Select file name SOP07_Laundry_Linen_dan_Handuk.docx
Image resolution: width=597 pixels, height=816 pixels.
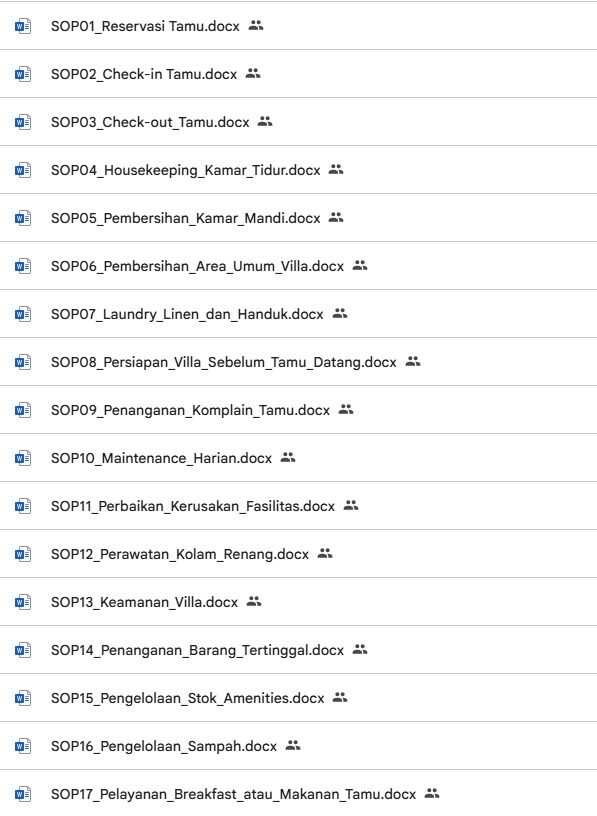pos(187,314)
